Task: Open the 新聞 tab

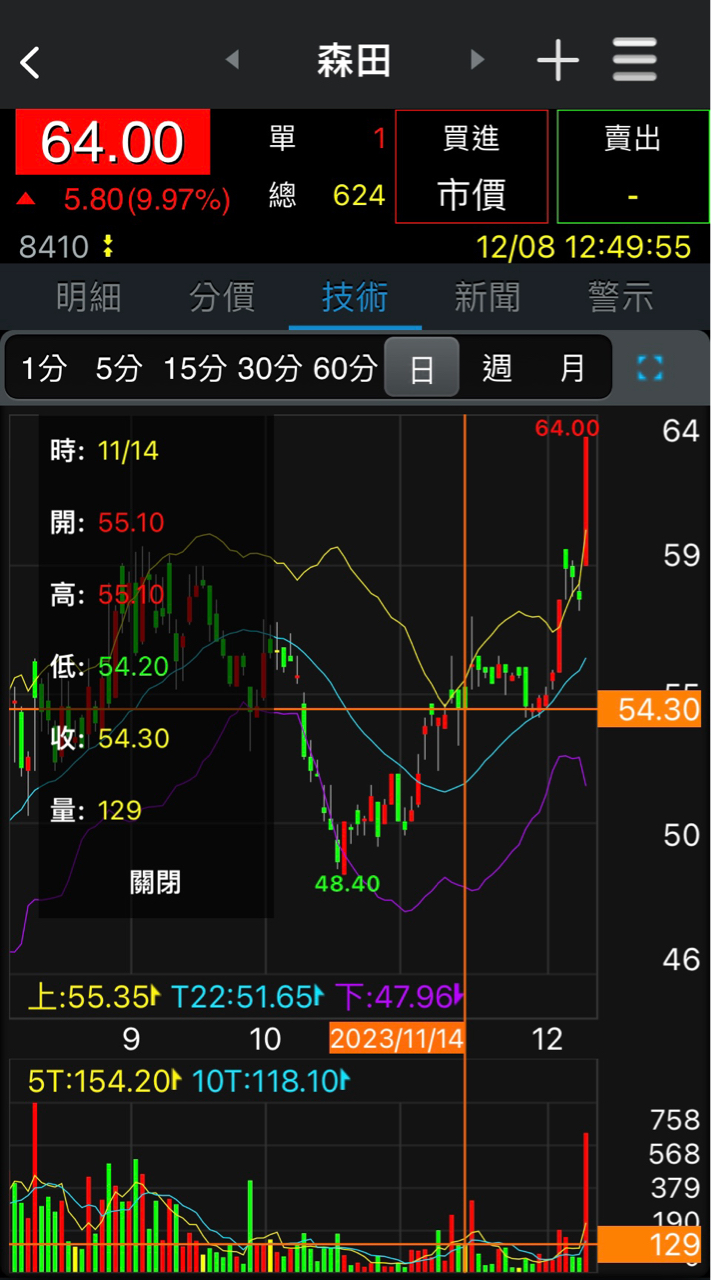Action: pos(487,297)
